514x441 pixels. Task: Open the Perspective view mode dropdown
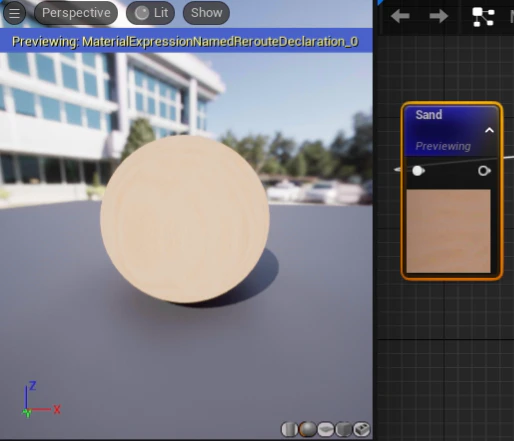point(76,13)
